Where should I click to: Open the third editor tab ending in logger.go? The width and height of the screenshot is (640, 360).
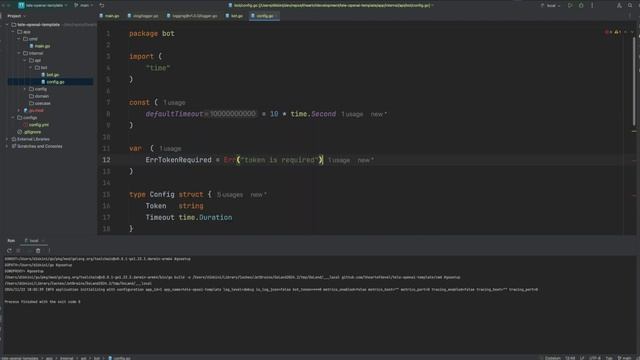[192, 16]
